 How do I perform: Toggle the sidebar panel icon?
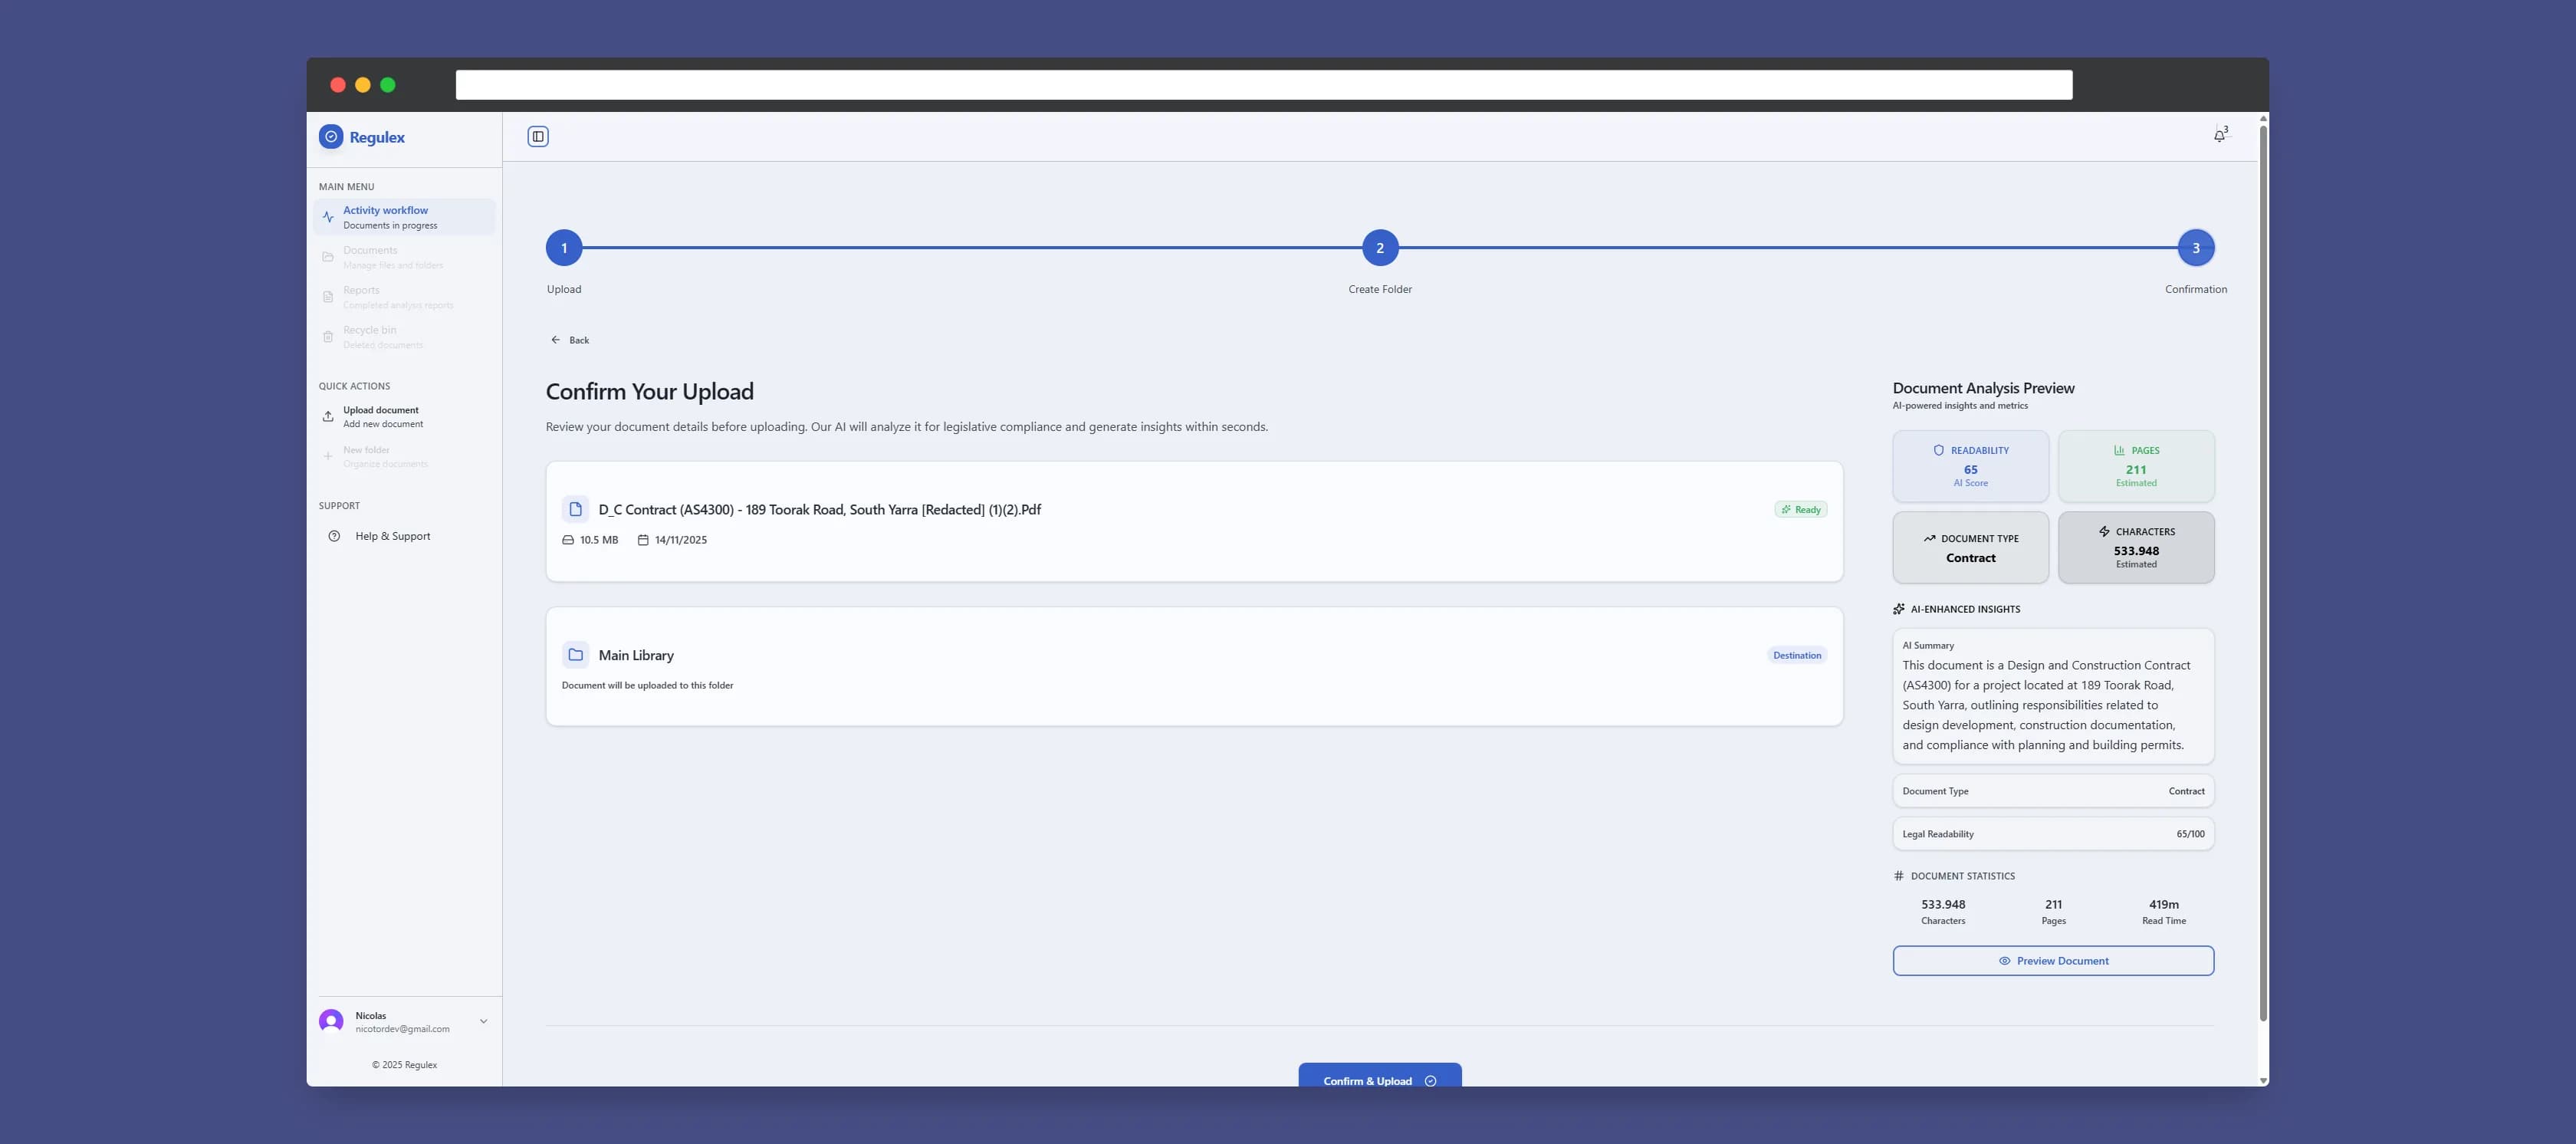click(x=538, y=137)
